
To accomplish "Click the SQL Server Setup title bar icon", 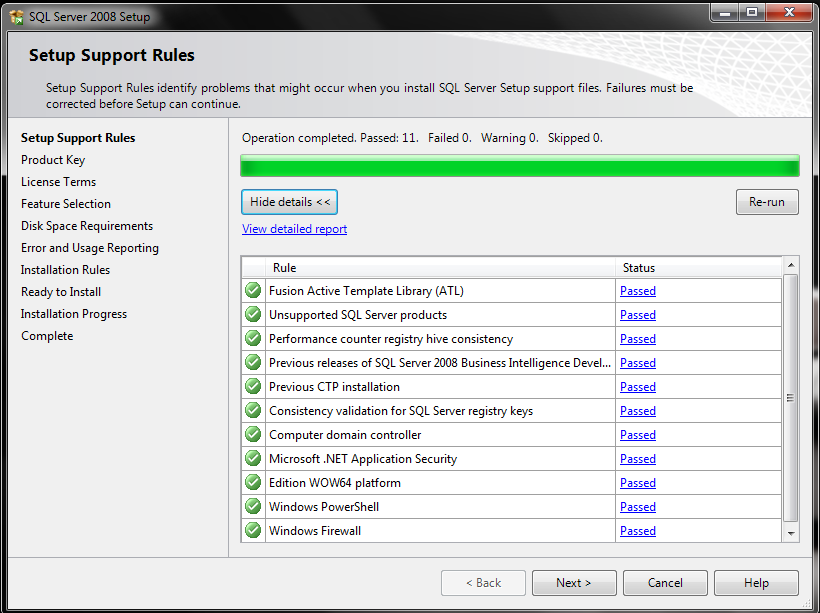I will 16,17.
